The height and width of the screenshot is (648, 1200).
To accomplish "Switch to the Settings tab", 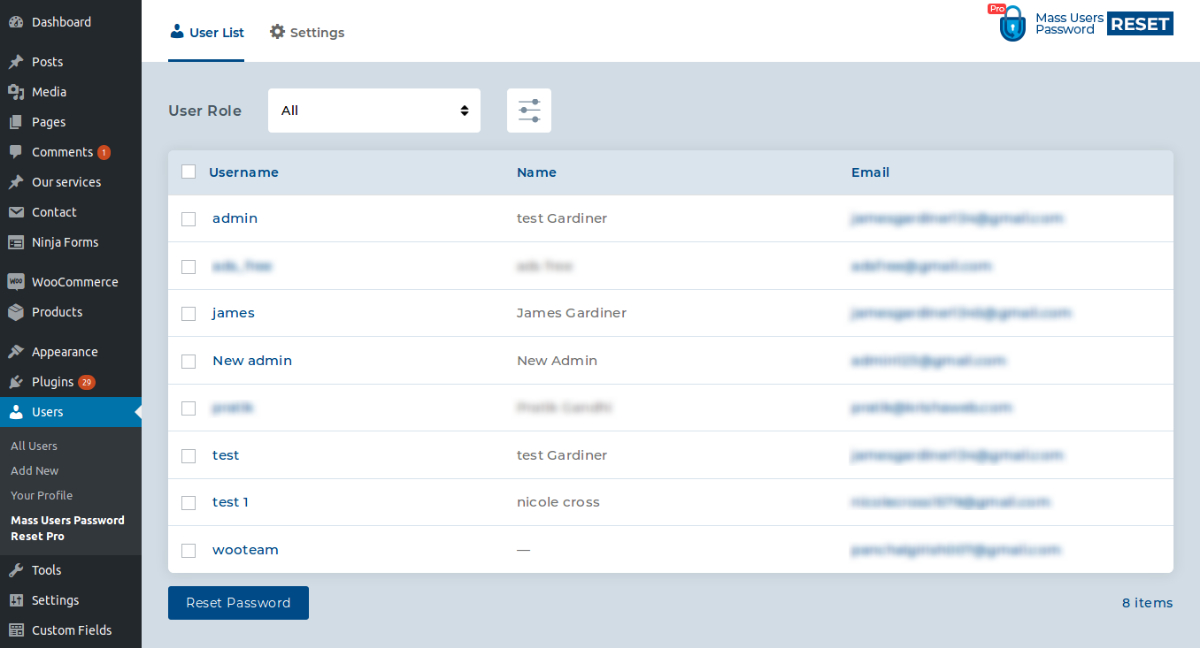I will click(307, 33).
